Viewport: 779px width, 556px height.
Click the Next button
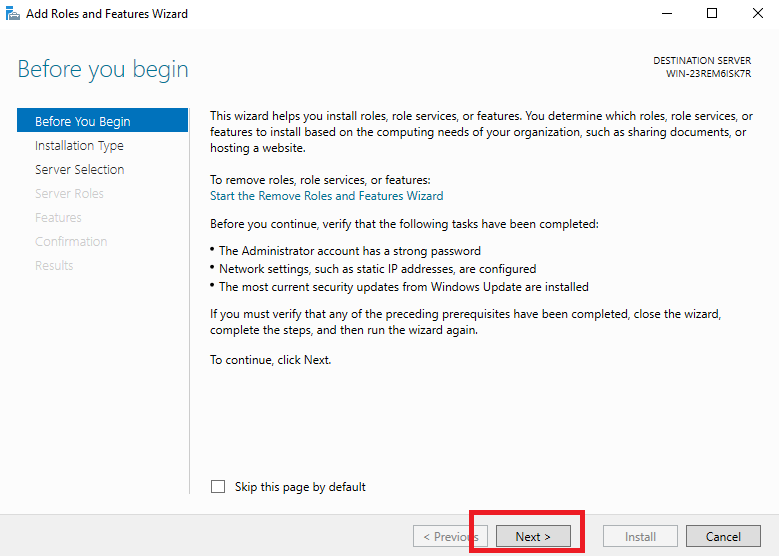tap(533, 537)
